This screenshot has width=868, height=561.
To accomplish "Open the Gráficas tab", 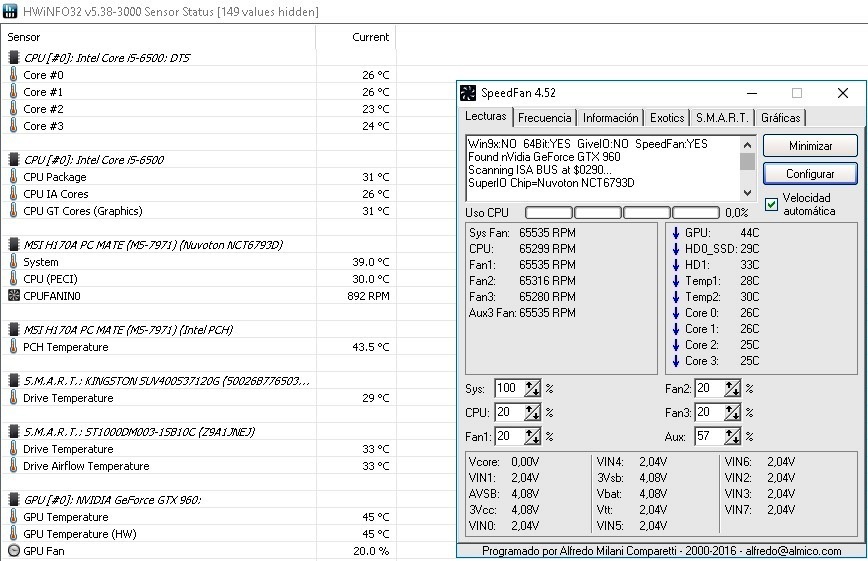I will coord(781,118).
